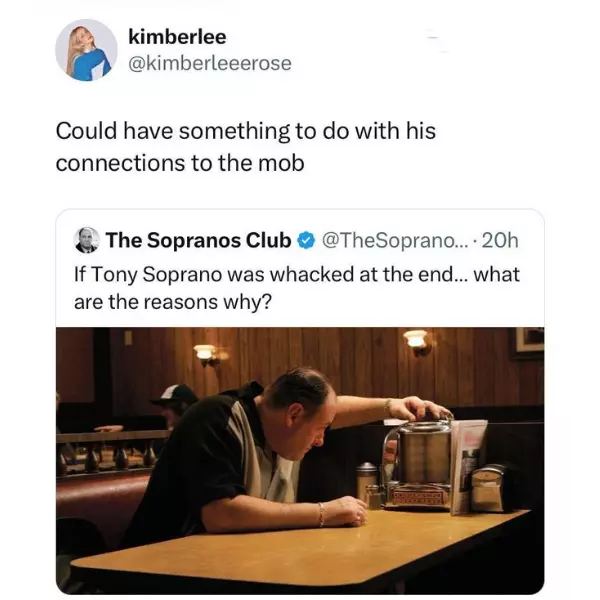This screenshot has width=600, height=600.
Task: Open kimberlee's profile picture
Action: point(86,49)
